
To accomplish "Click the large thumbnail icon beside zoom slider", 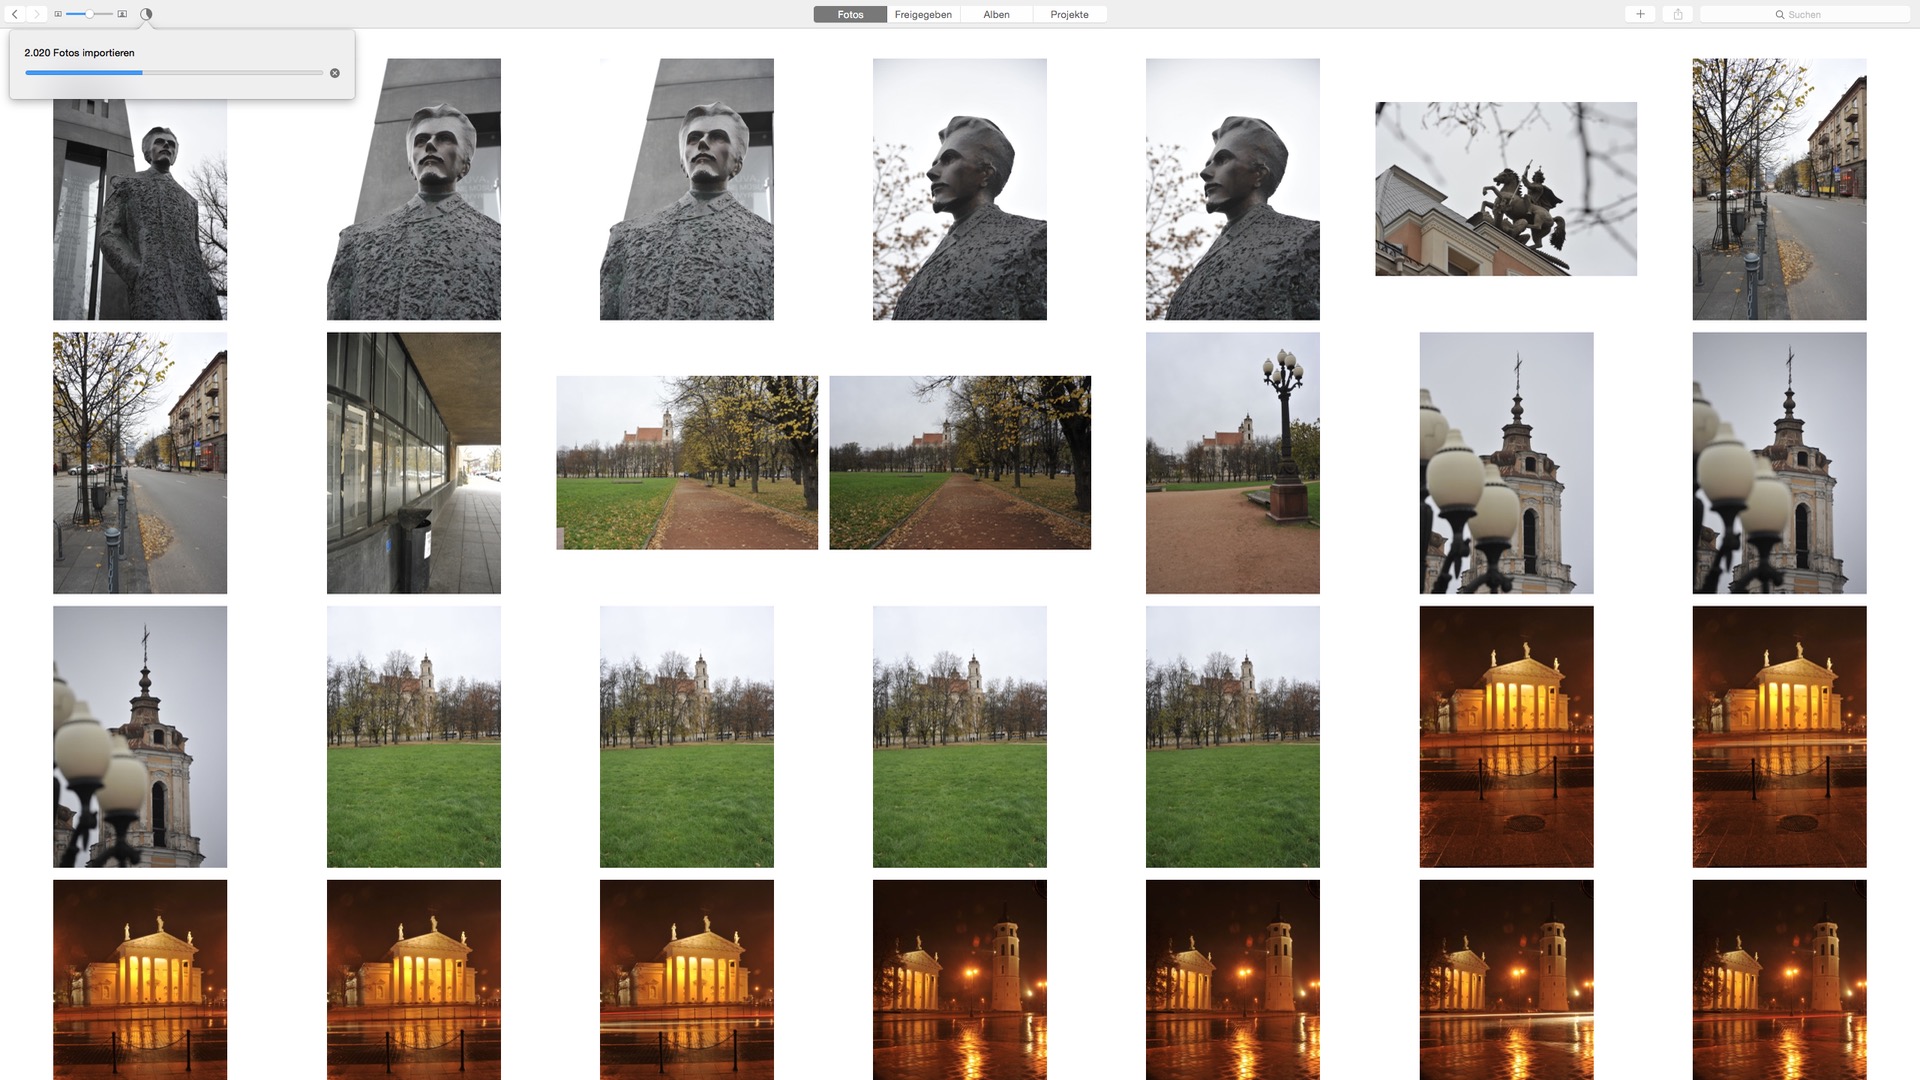I will 122,14.
